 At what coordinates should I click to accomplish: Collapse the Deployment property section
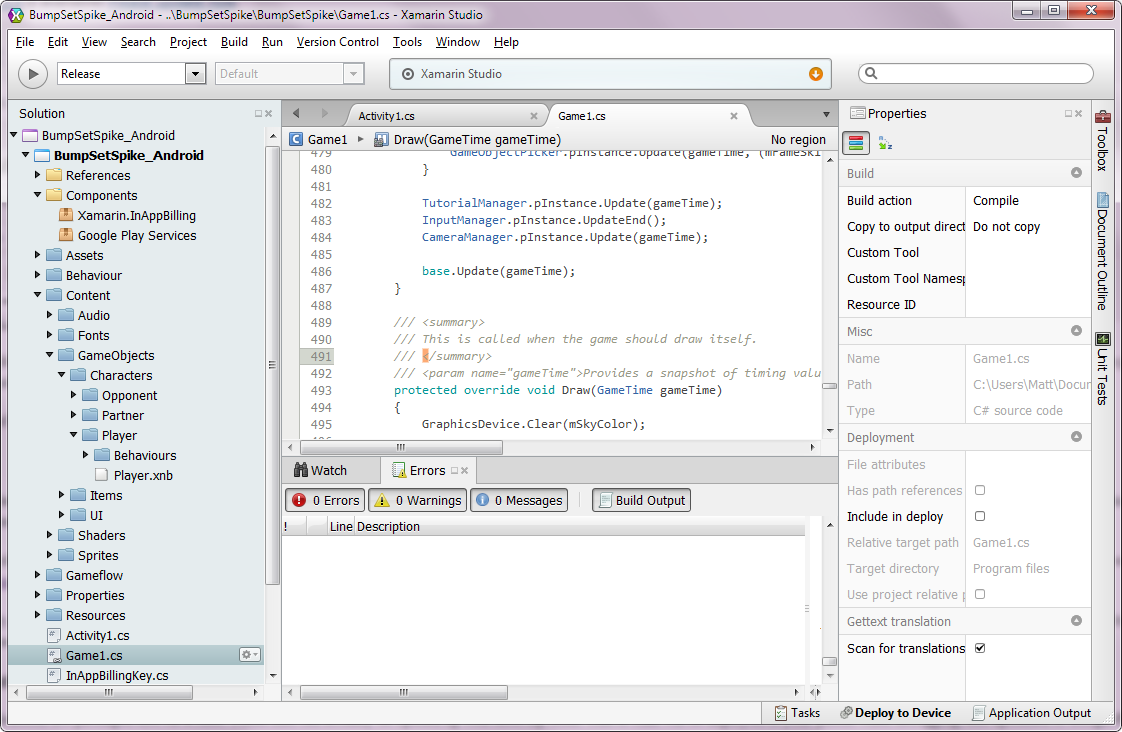(1076, 436)
